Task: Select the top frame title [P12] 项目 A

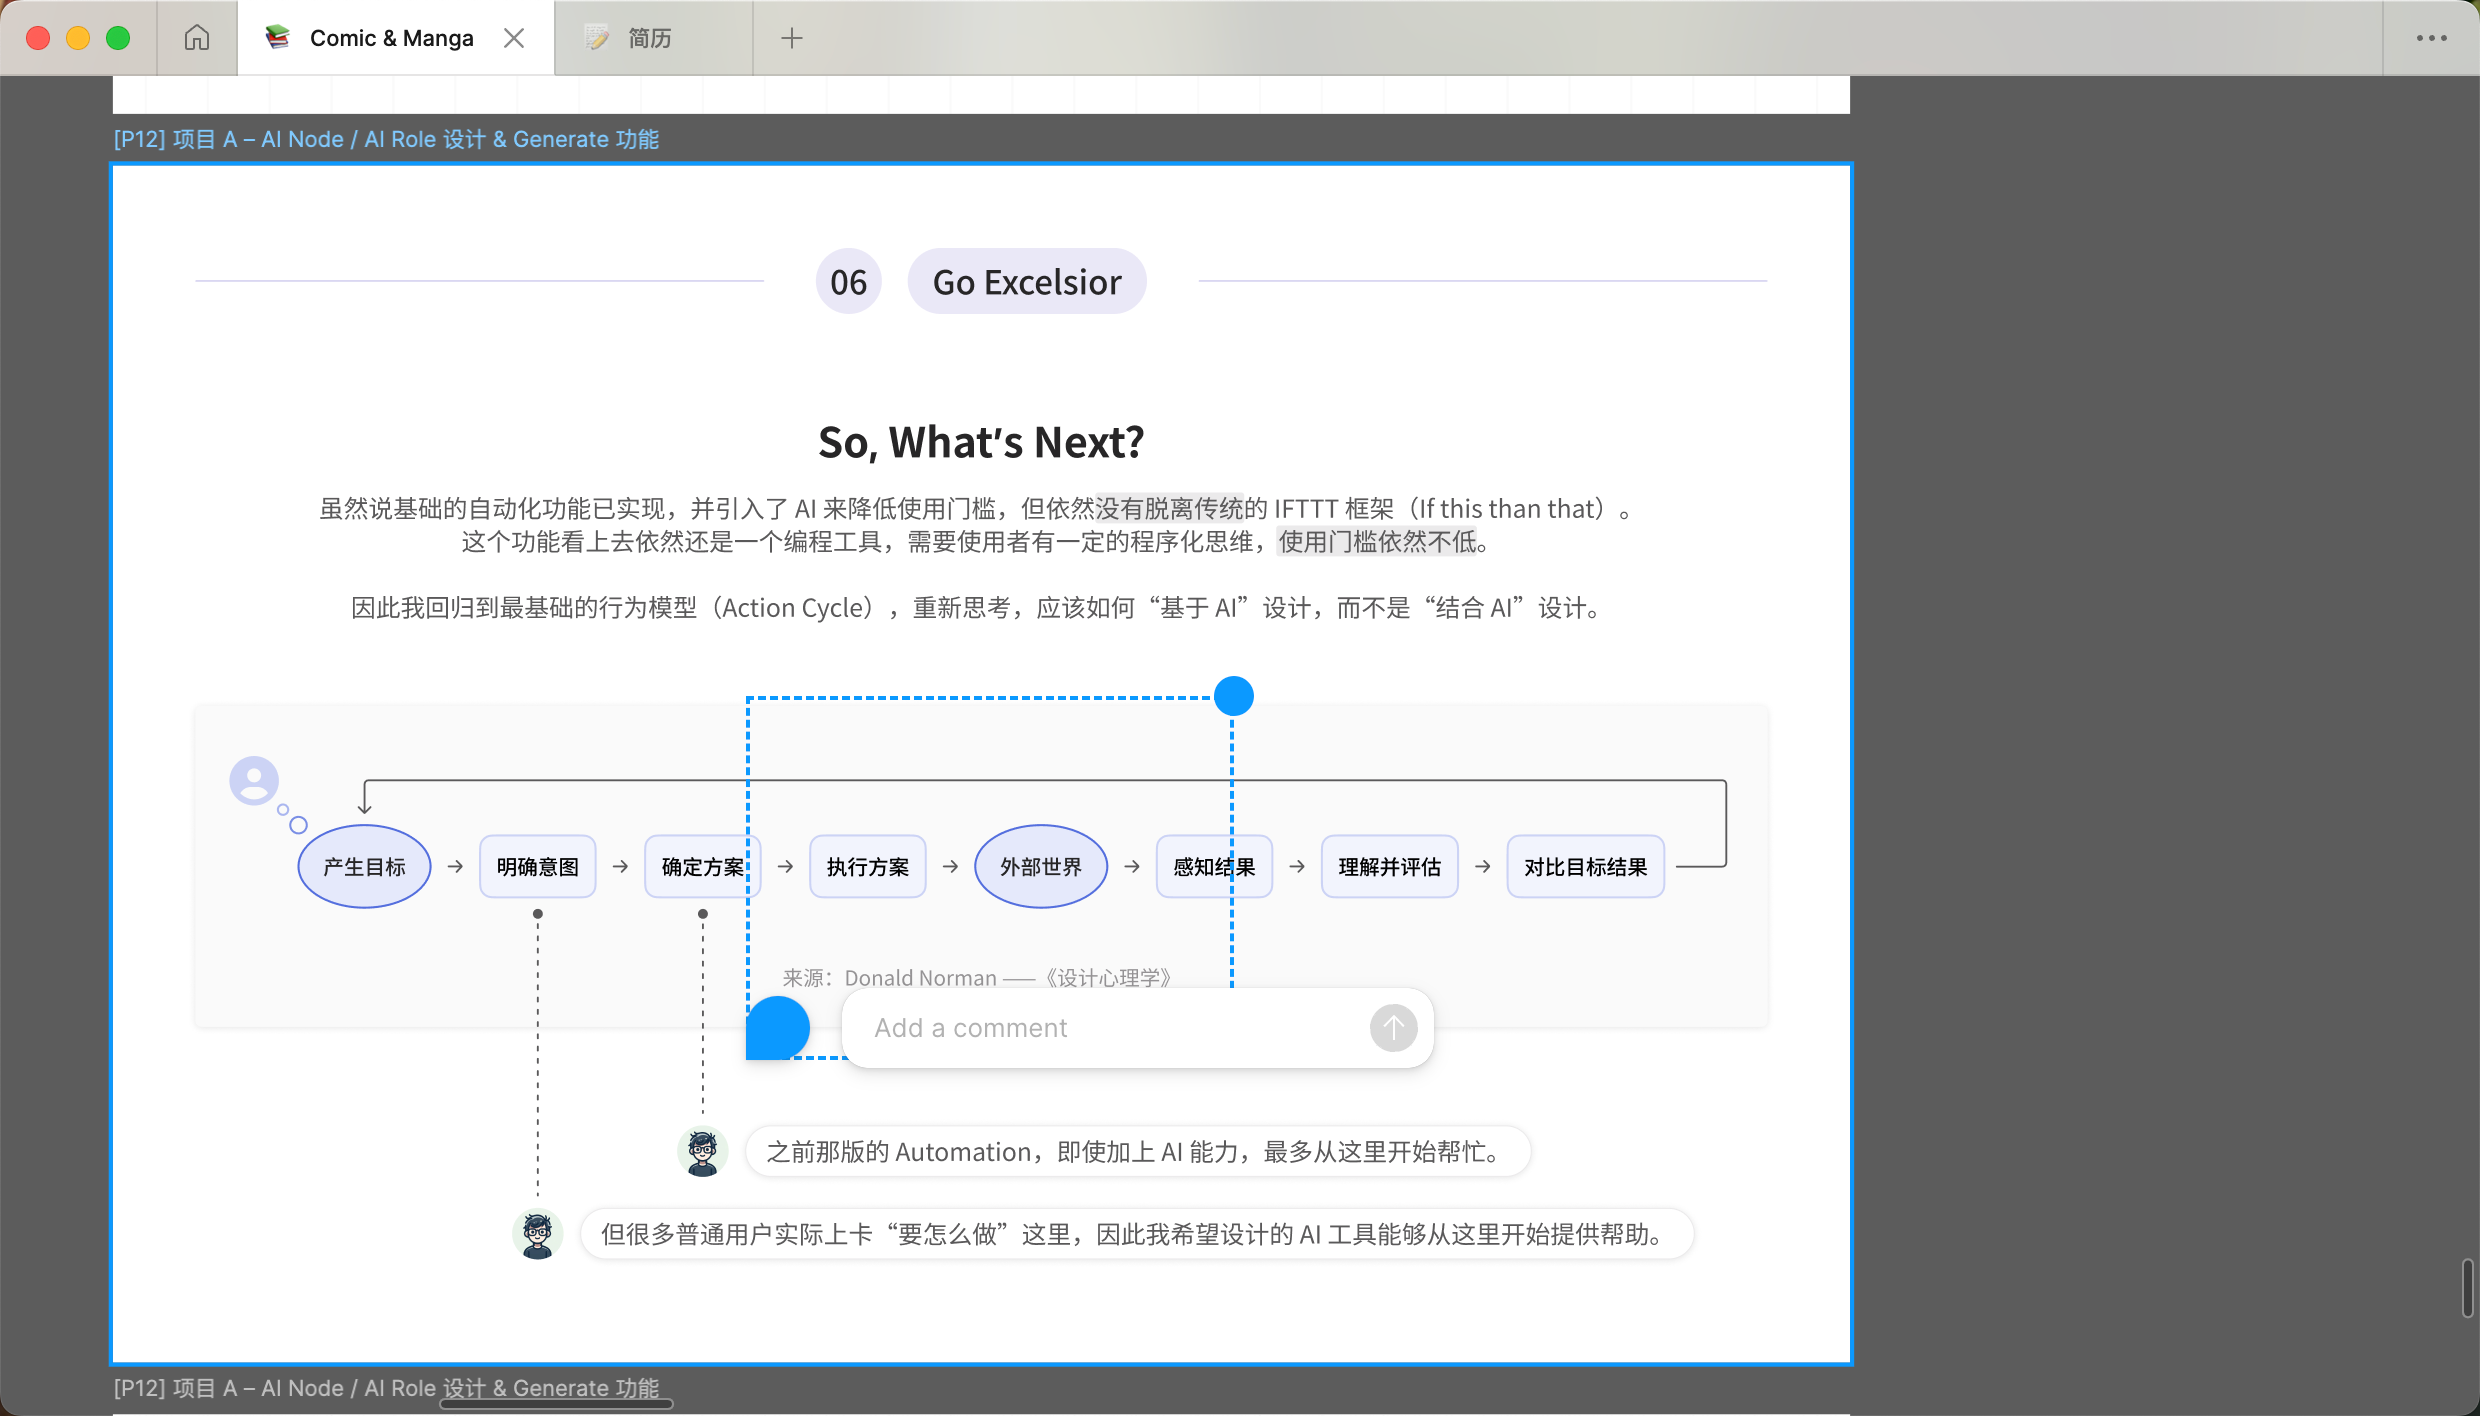Action: (x=386, y=140)
